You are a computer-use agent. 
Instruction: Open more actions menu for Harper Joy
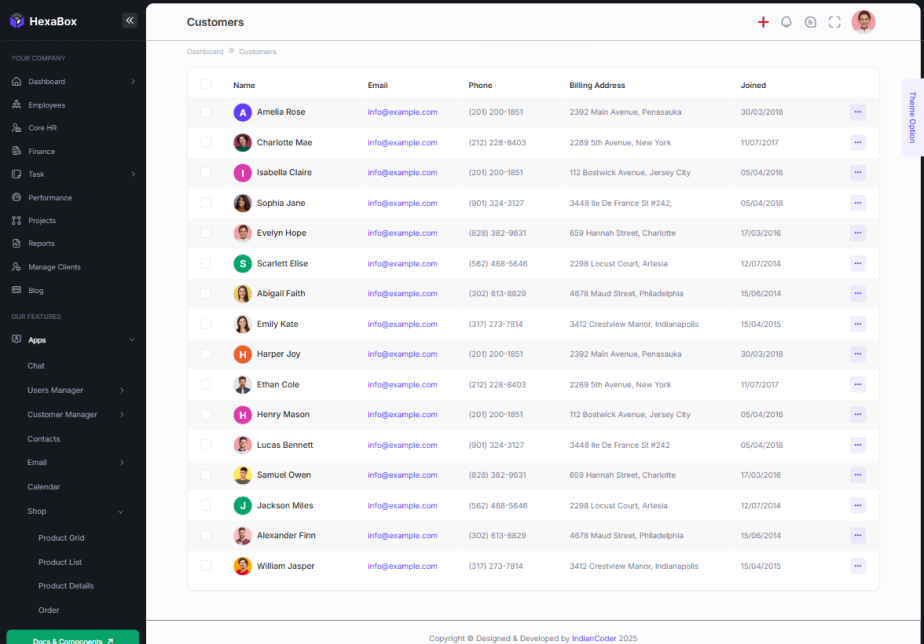click(x=857, y=354)
